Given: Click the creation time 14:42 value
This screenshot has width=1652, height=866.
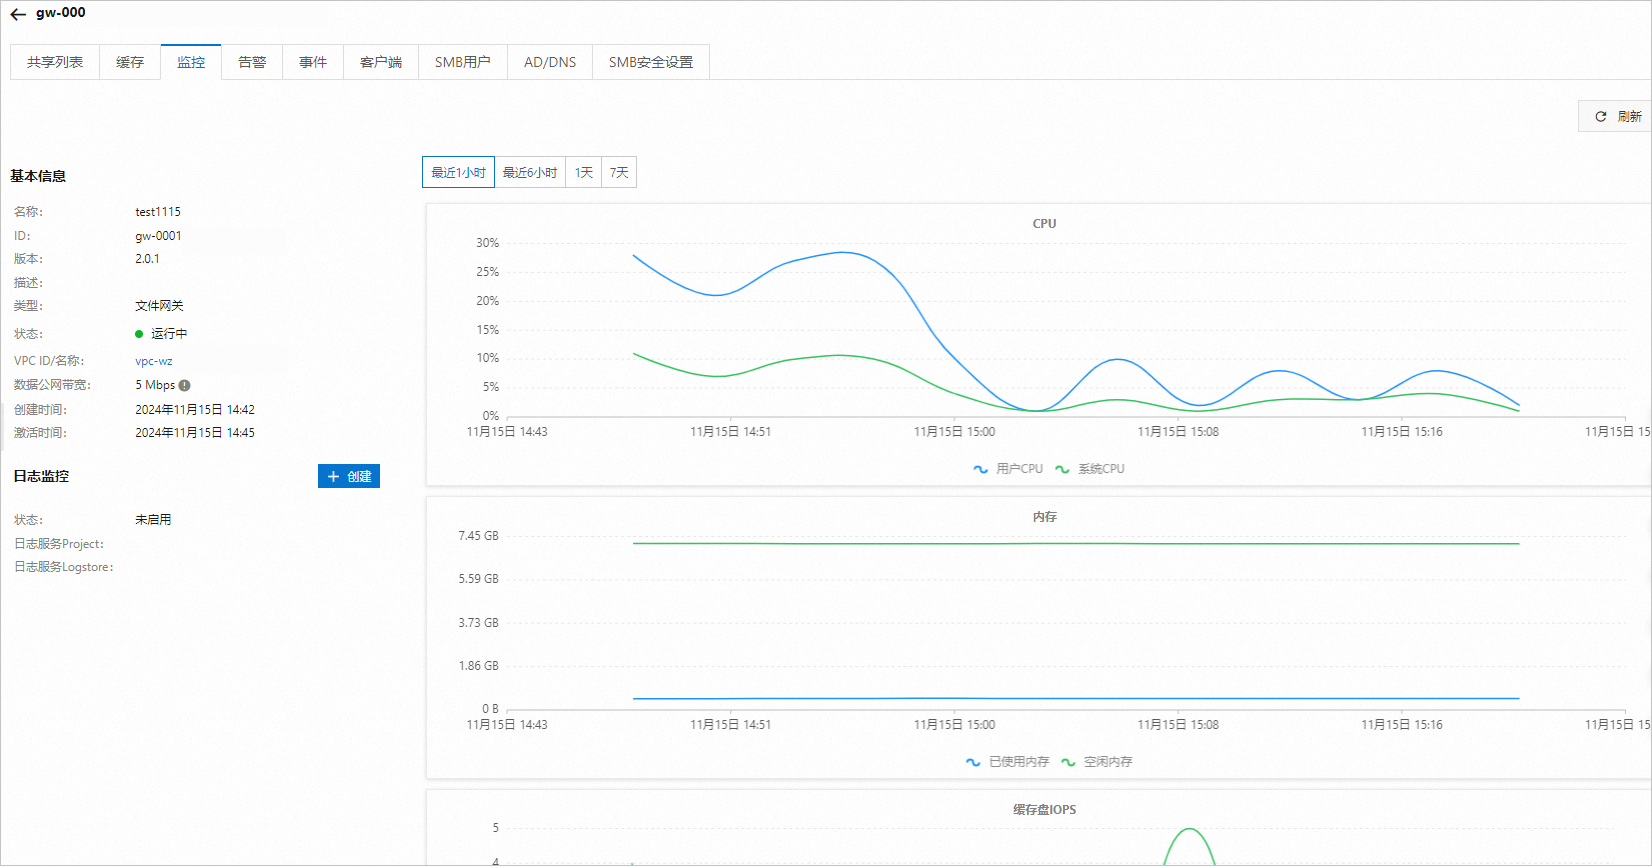Looking at the screenshot, I should click(x=195, y=410).
